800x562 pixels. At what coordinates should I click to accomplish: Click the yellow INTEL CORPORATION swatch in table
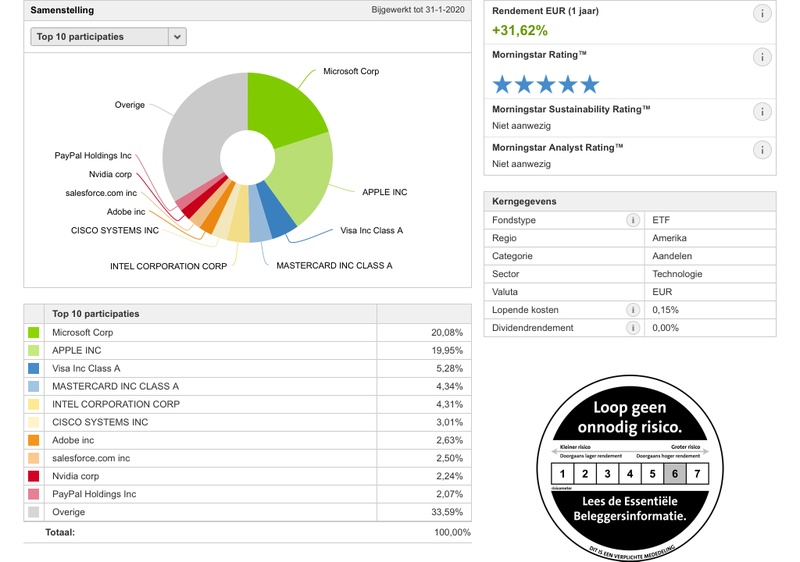click(x=34, y=404)
